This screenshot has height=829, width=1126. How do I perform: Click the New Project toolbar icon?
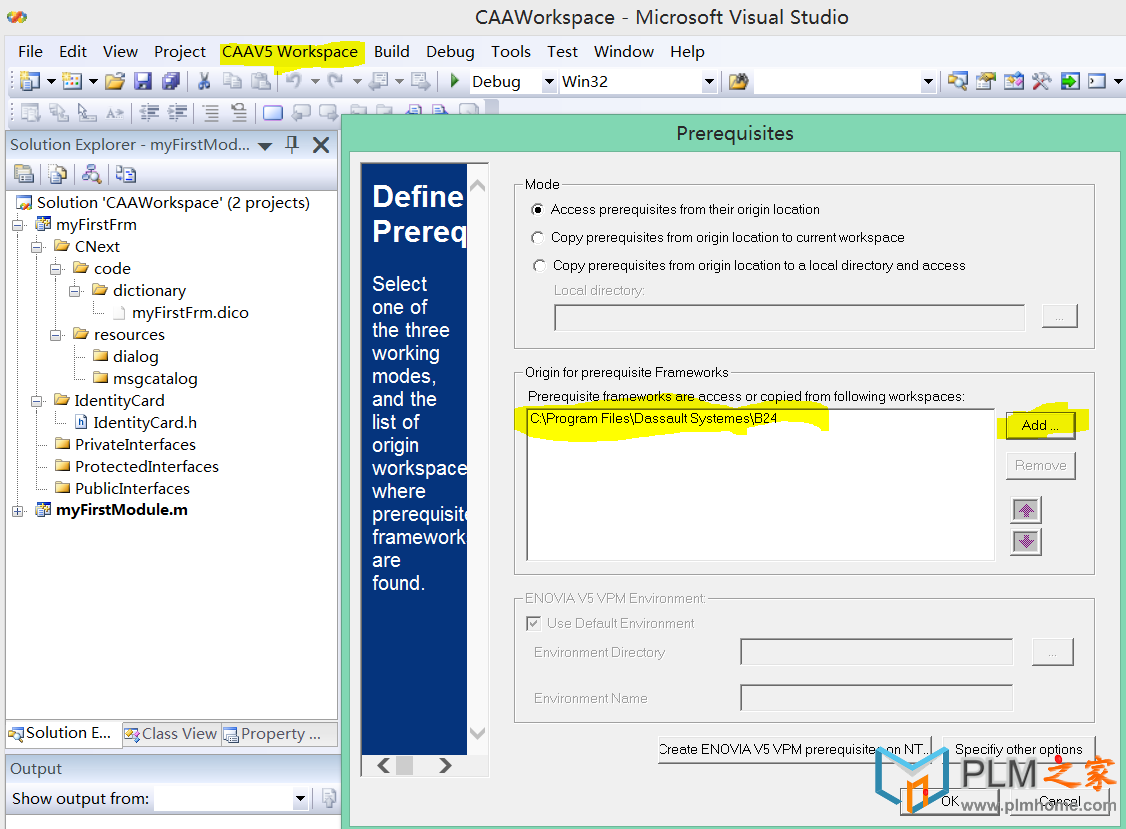pyautogui.click(x=29, y=81)
